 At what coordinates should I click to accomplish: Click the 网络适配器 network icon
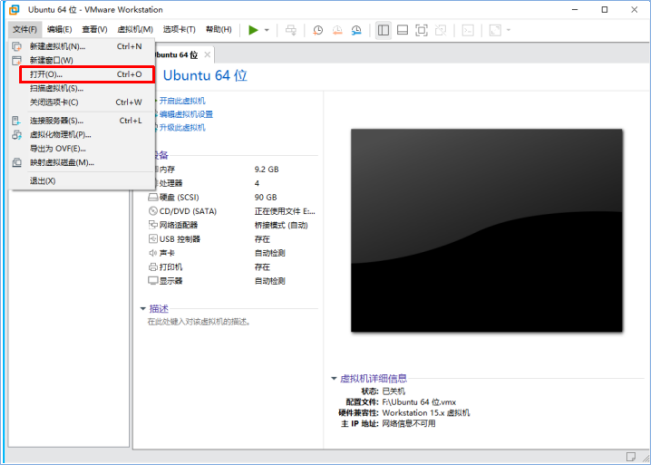[x=153, y=225]
